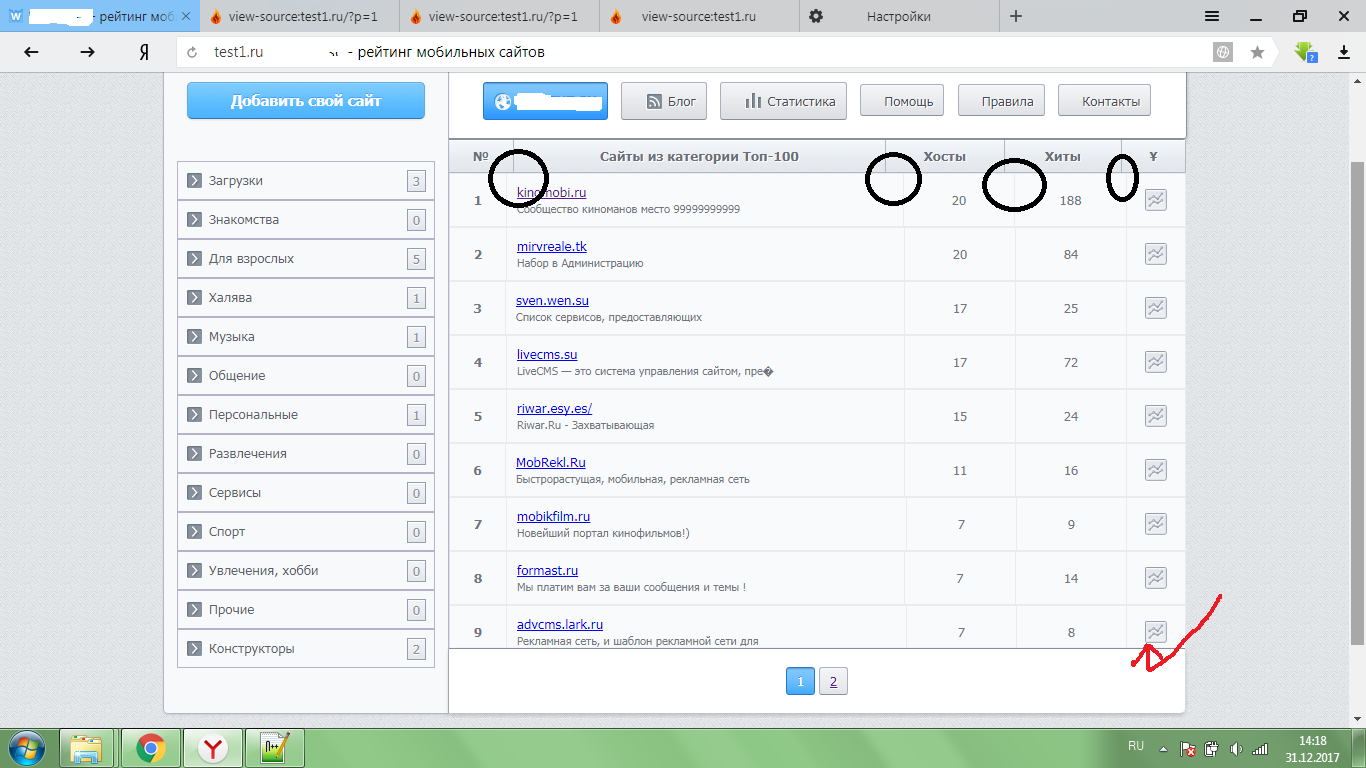Viewport: 1366px width, 768px height.
Task: Click browser back arrow button
Action: [x=31, y=52]
